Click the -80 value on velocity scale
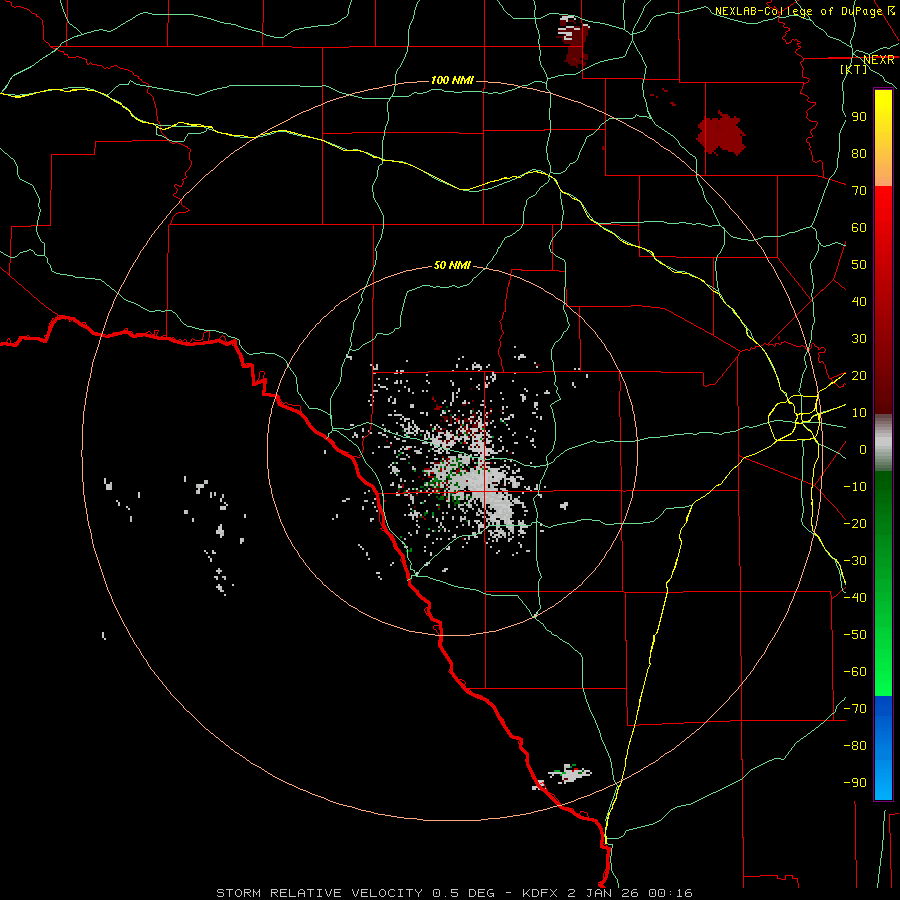The width and height of the screenshot is (900, 900). 855,746
